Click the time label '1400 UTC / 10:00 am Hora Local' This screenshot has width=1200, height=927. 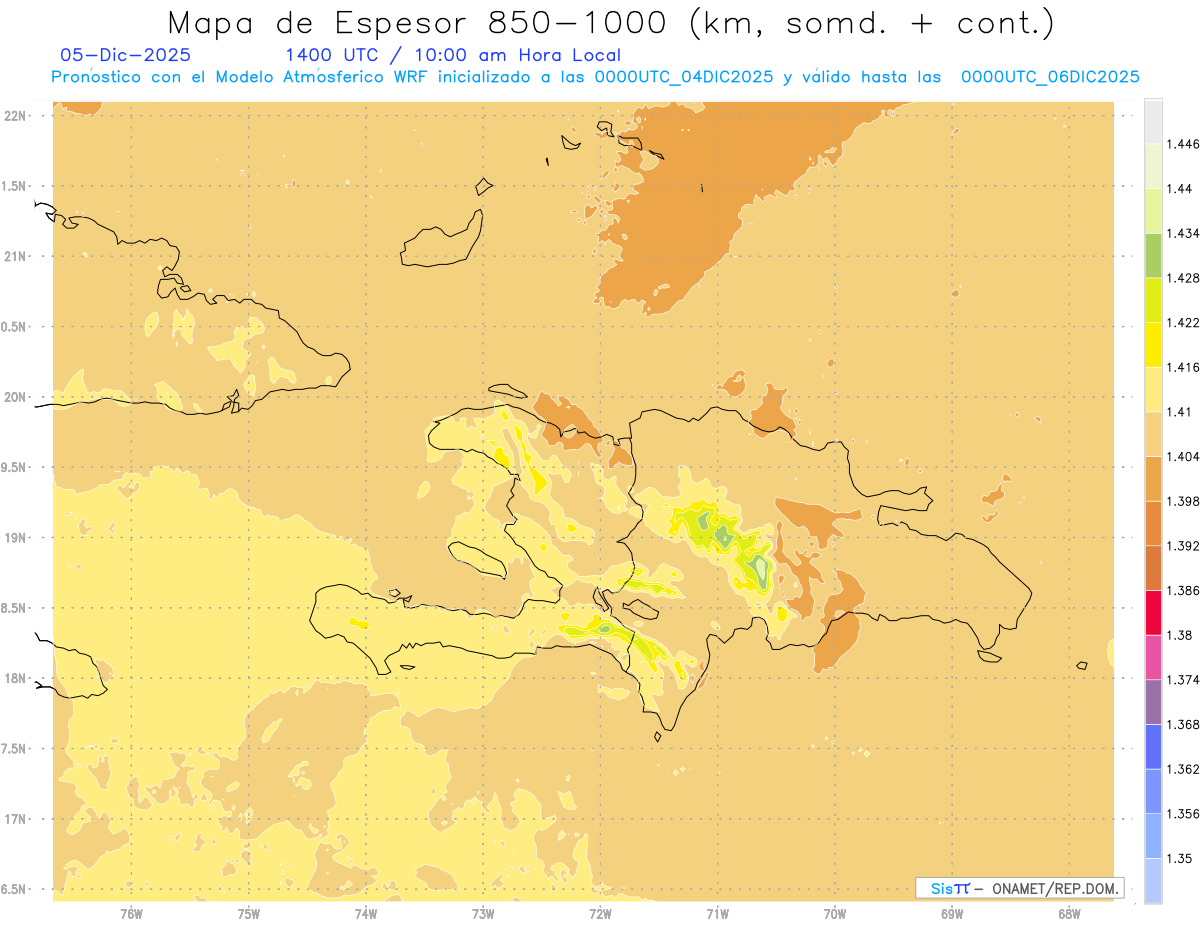point(453,56)
